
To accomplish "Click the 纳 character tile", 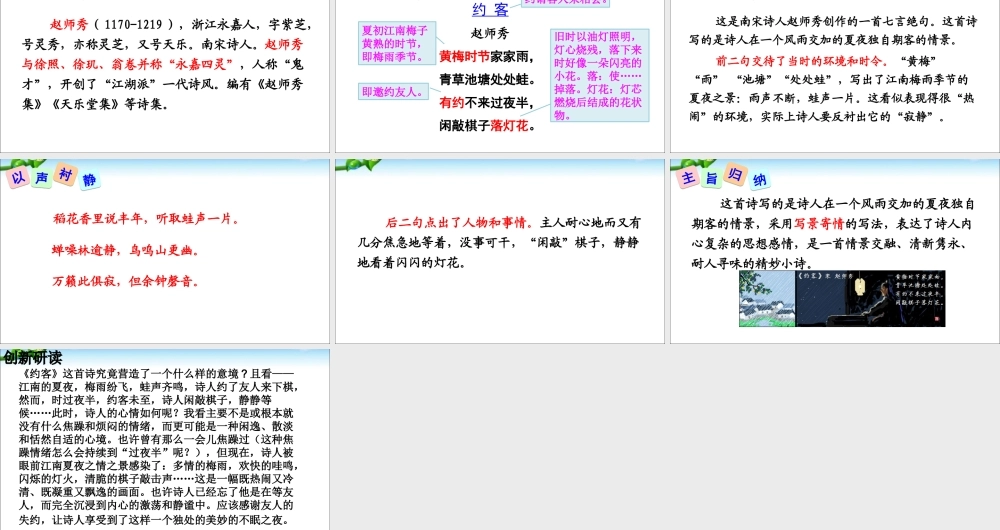I will (x=760, y=180).
